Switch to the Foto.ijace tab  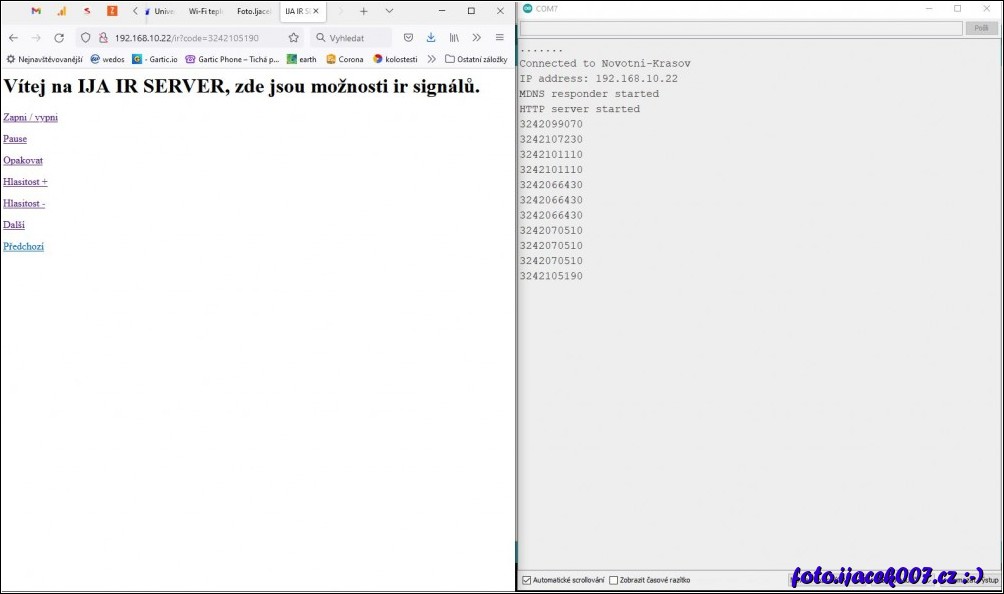(x=253, y=11)
